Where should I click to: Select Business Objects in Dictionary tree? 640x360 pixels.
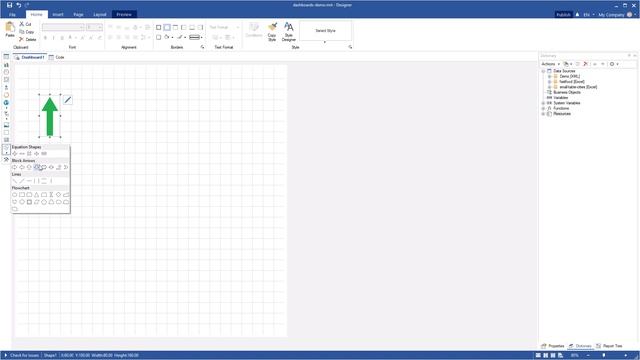click(x=567, y=92)
